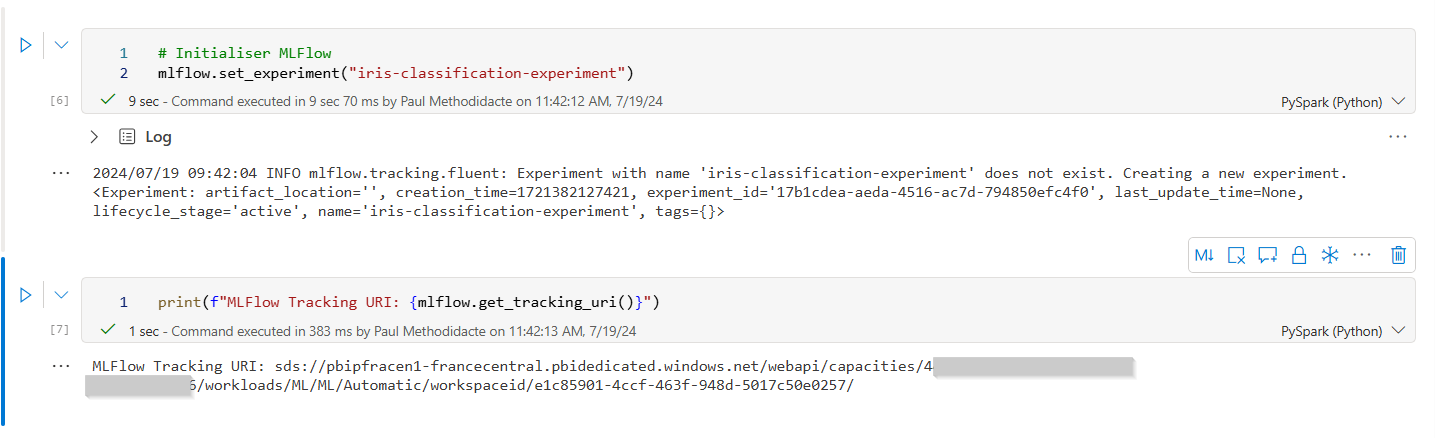1435x438 pixels.
Task: Click the Log list icon
Action: click(127, 137)
